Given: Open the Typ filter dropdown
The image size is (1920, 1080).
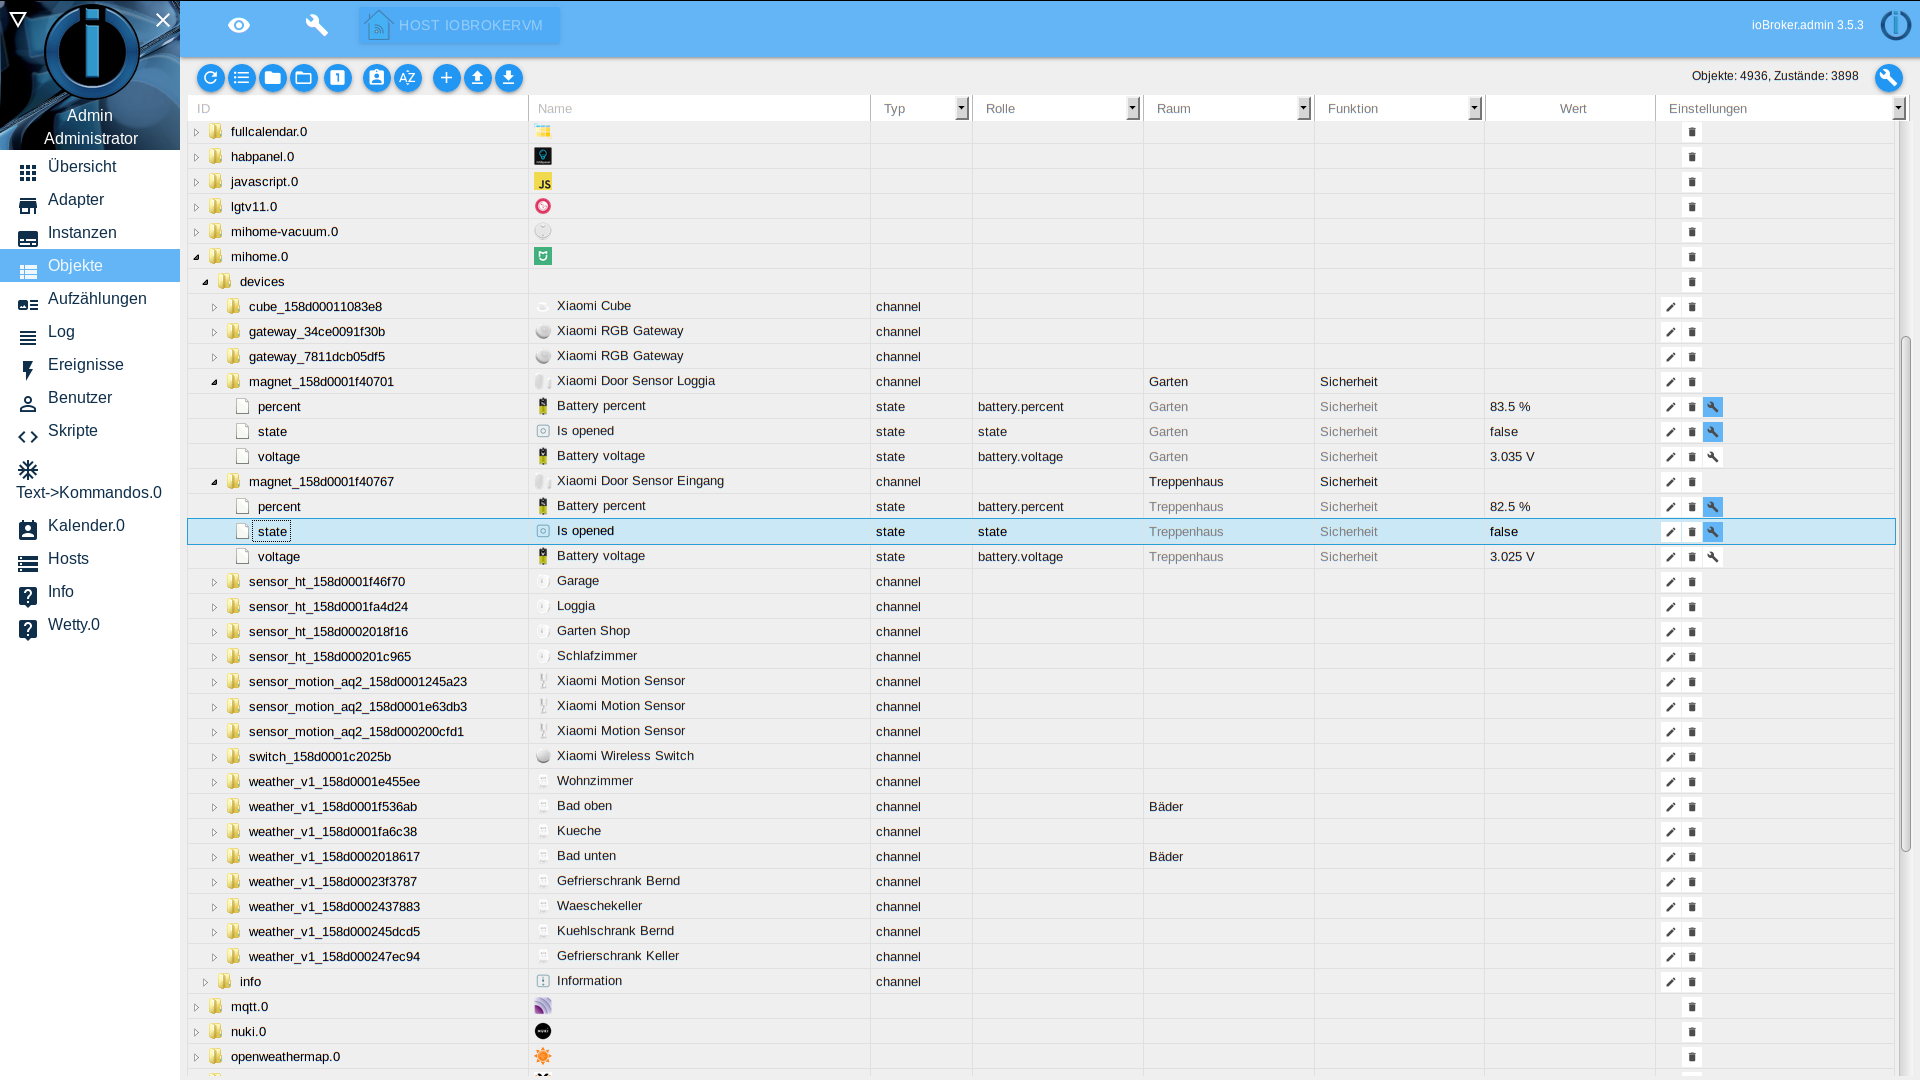Looking at the screenshot, I should click(961, 108).
